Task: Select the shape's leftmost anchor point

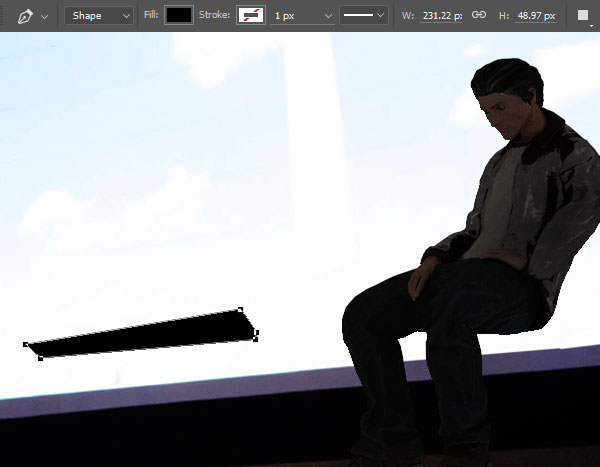Action: click(26, 345)
